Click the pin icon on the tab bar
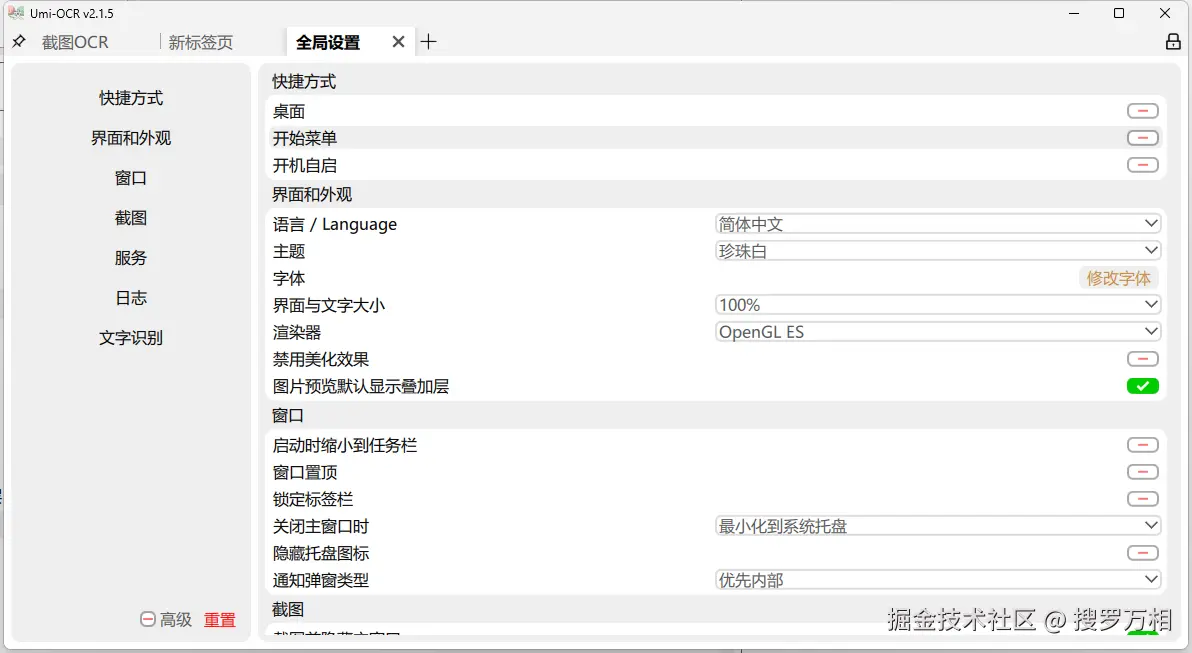 [19, 42]
